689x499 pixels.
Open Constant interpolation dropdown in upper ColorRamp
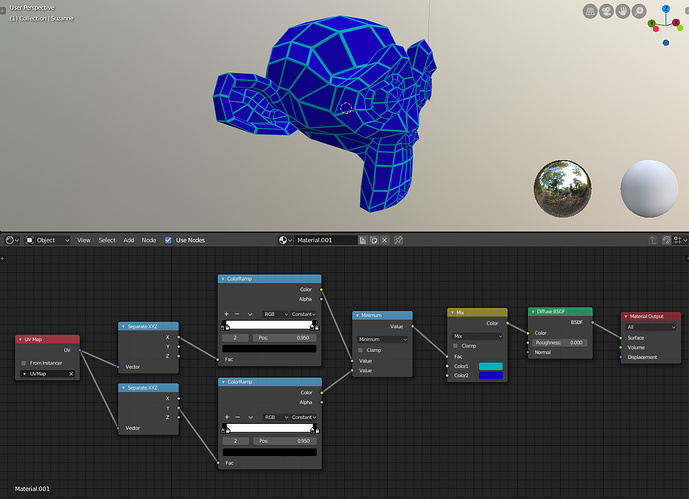pyautogui.click(x=304, y=314)
